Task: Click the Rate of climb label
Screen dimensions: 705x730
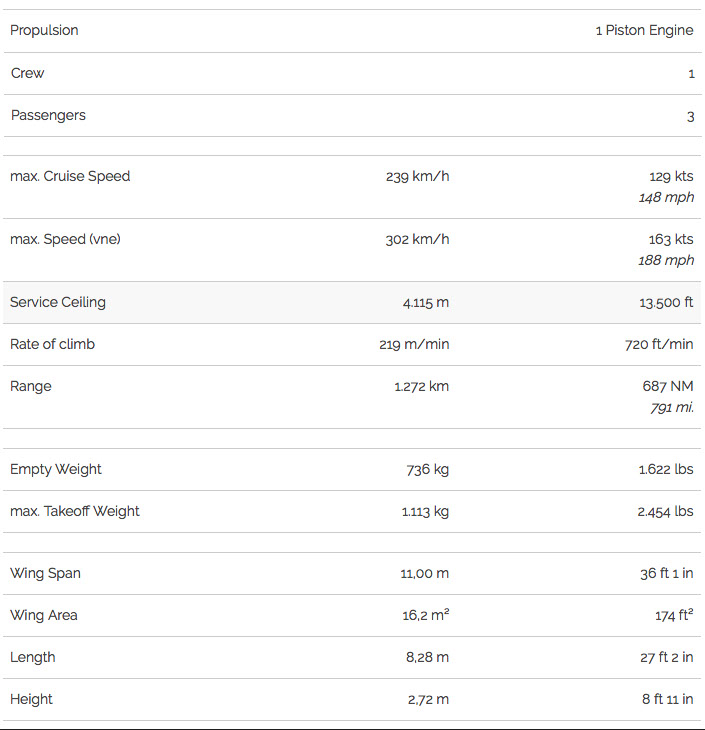Action: (x=52, y=344)
